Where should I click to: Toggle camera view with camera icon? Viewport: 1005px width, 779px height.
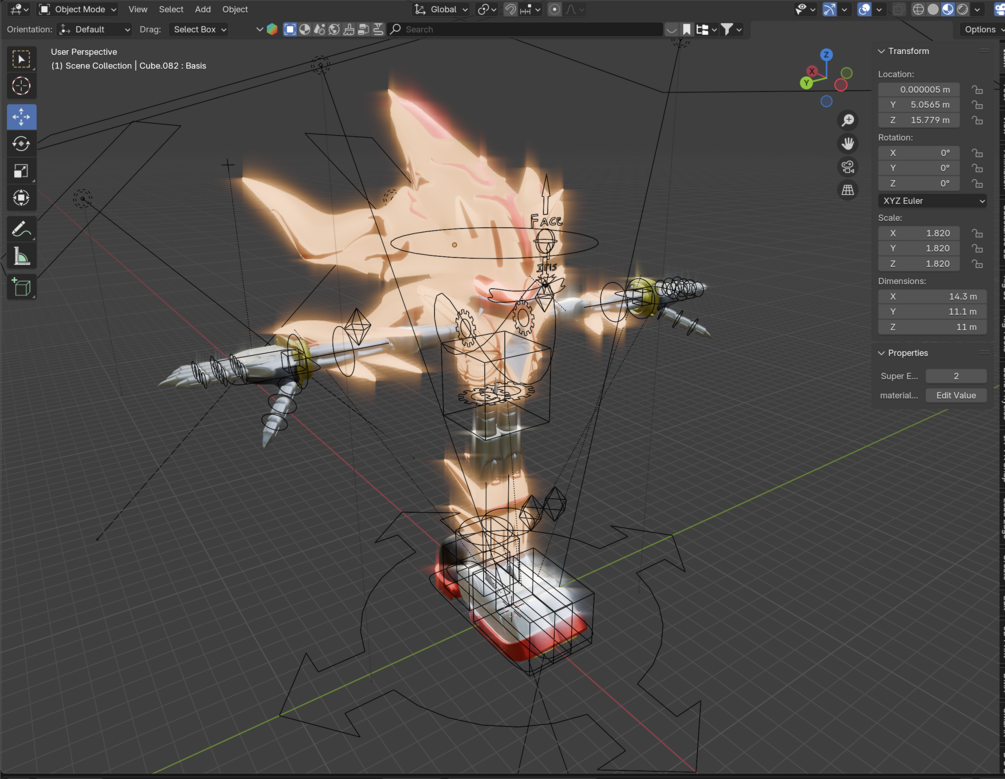click(x=847, y=167)
